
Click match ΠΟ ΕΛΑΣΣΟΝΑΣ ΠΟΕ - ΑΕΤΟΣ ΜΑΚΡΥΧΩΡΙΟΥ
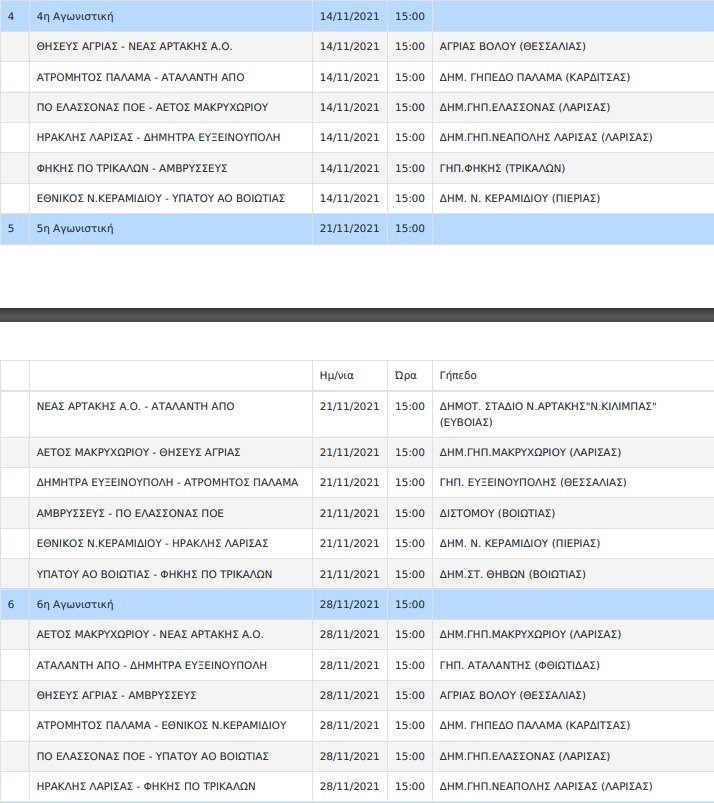(x=152, y=108)
